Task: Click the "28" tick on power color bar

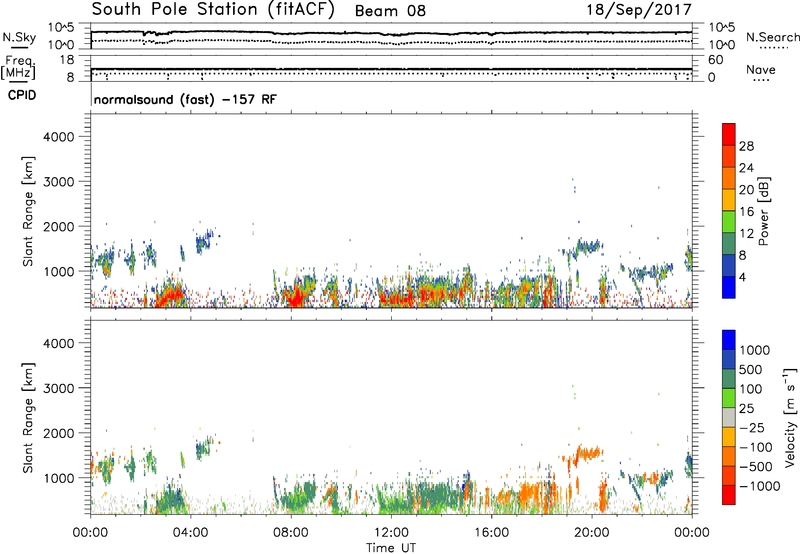Action: tap(746, 146)
